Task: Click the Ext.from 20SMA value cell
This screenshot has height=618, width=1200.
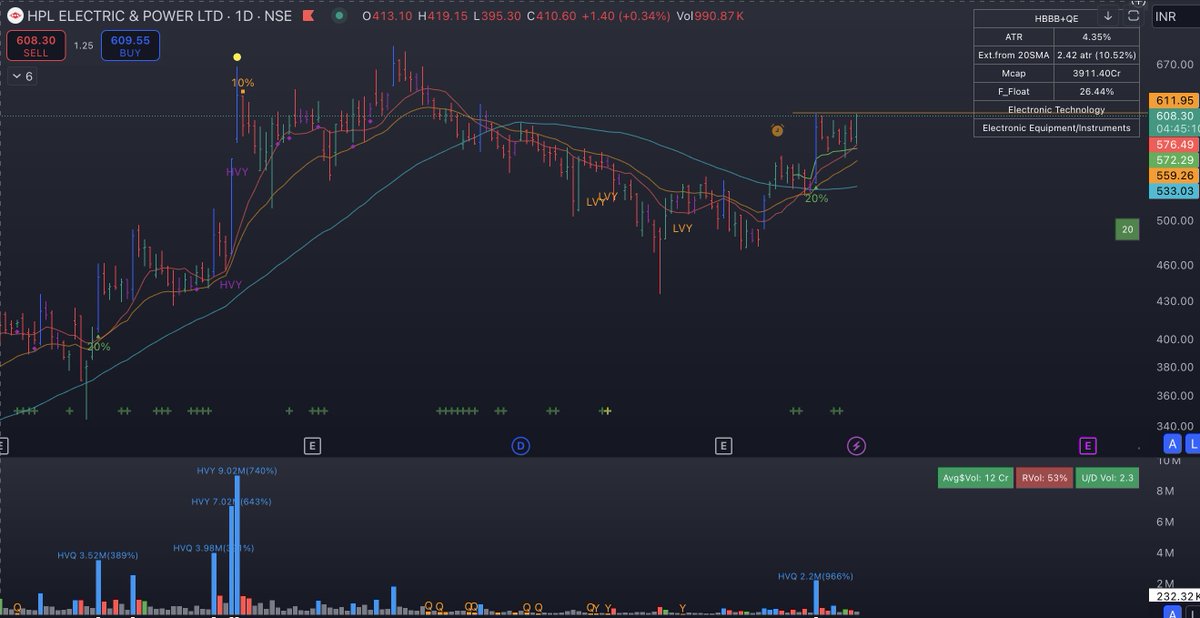Action: (1097, 55)
